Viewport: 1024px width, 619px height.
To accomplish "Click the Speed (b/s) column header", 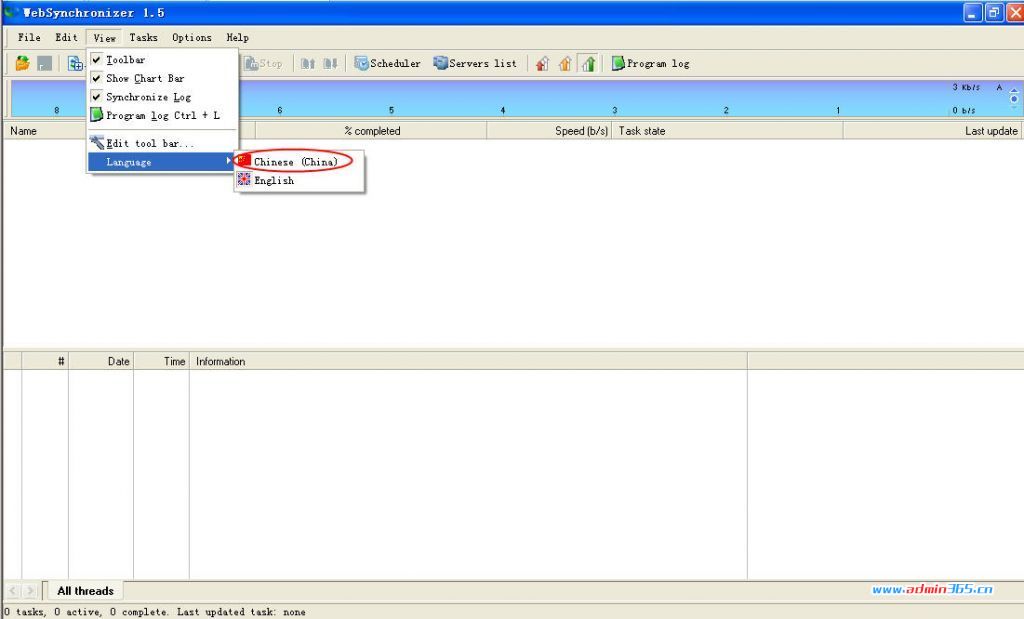I will (x=550, y=131).
